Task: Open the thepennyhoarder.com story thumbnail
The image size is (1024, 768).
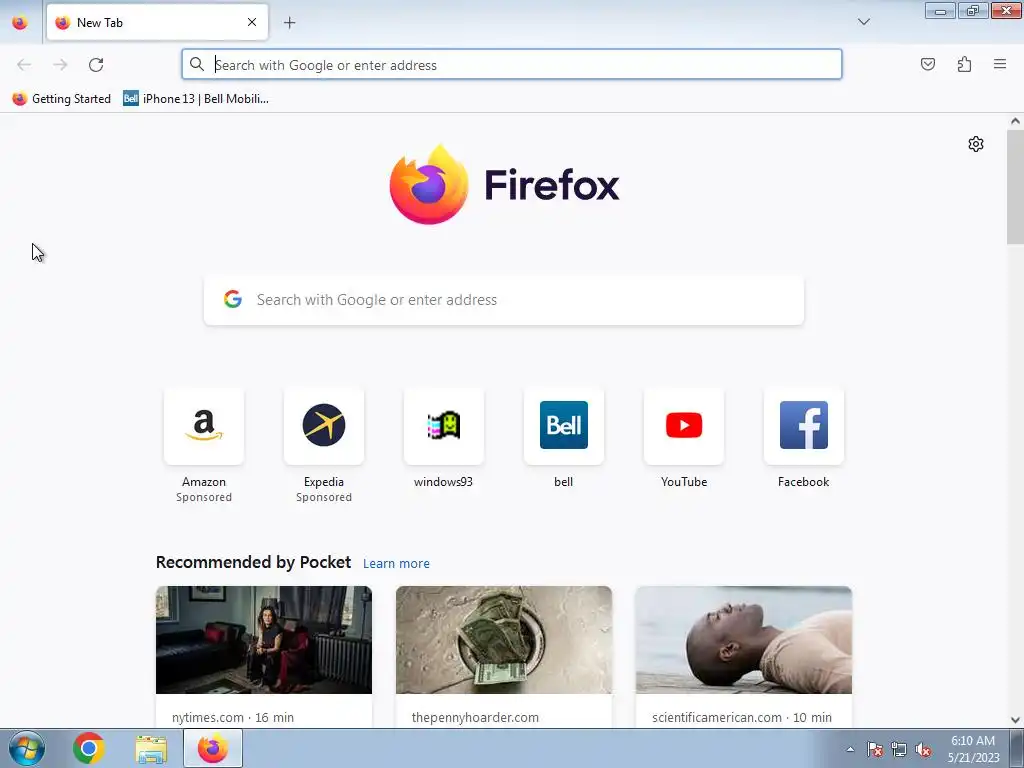Action: pos(504,640)
